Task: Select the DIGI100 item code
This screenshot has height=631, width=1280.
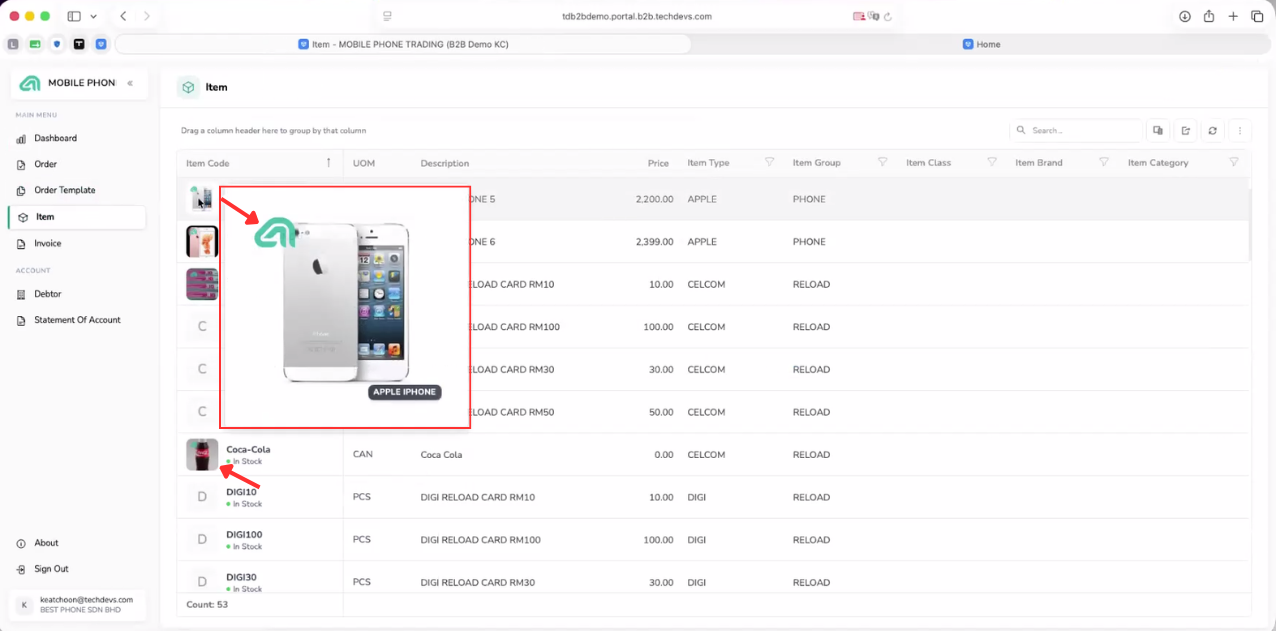Action: pyautogui.click(x=244, y=535)
